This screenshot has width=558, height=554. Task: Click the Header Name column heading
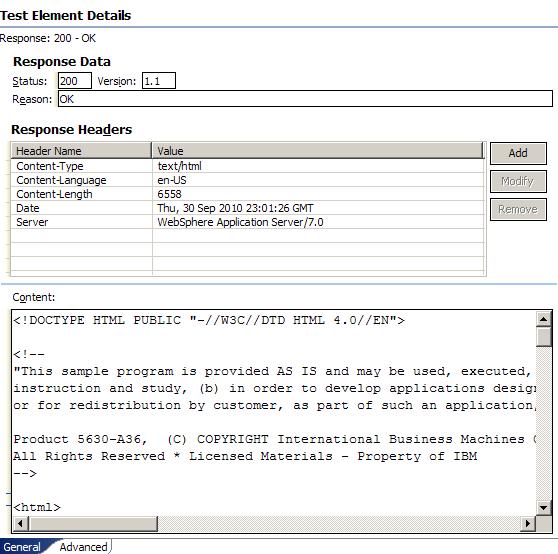(81, 151)
